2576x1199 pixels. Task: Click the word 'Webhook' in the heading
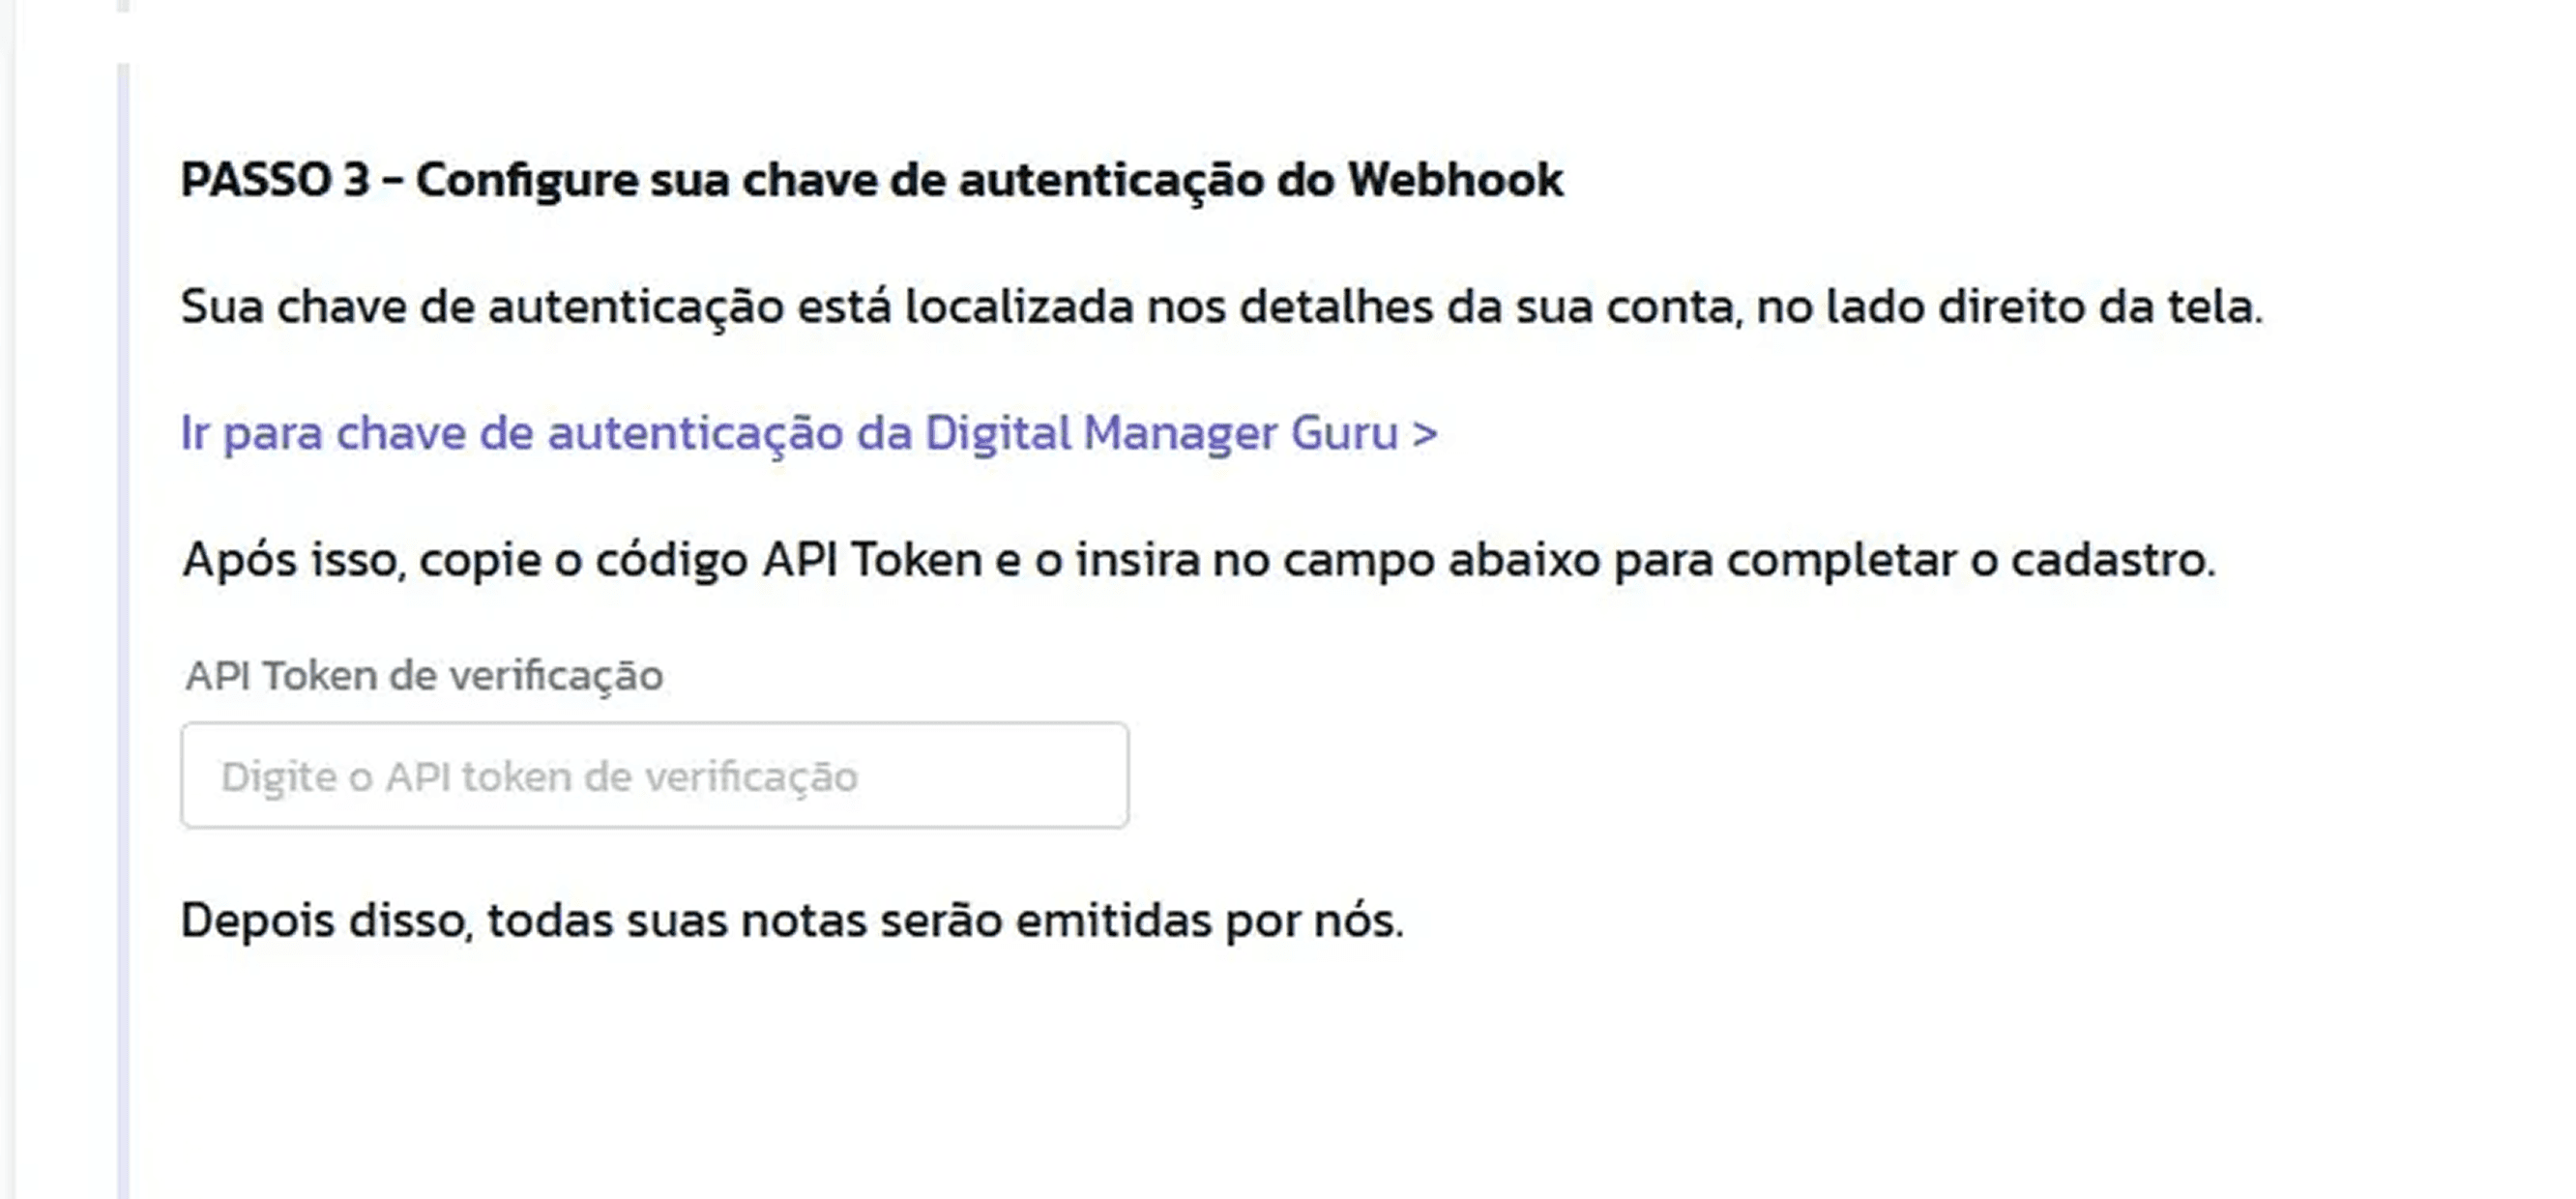click(x=1455, y=181)
